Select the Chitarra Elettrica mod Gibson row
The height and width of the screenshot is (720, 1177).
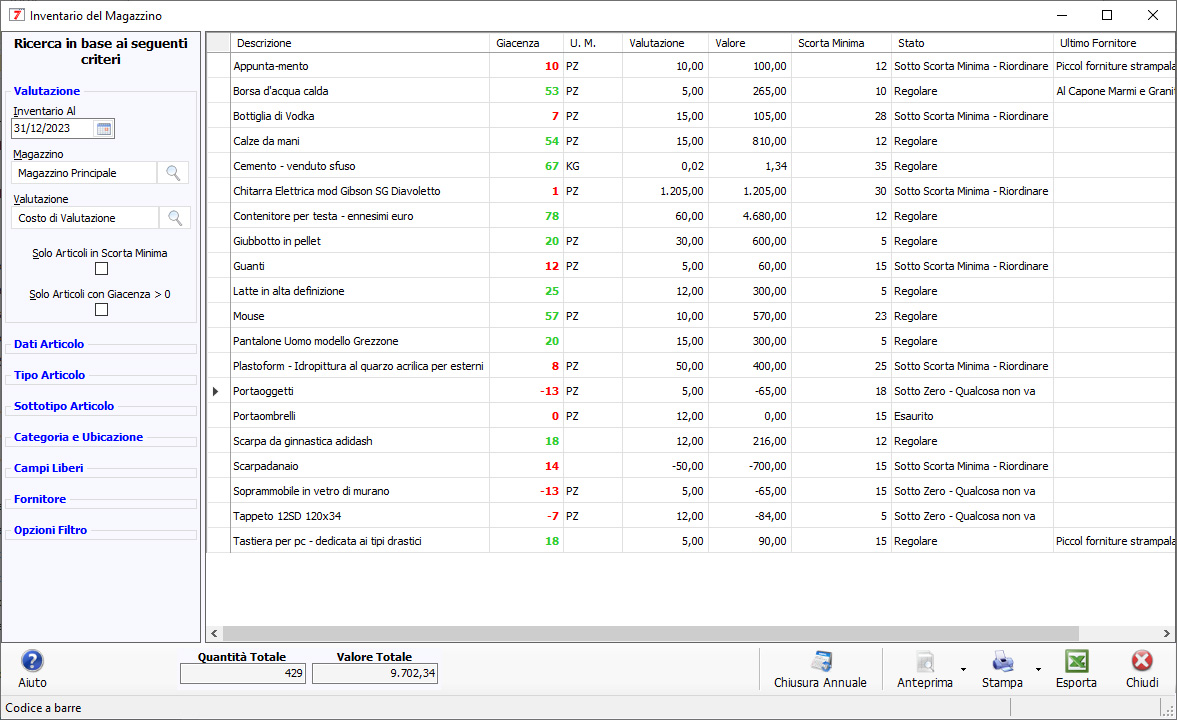tap(691, 191)
